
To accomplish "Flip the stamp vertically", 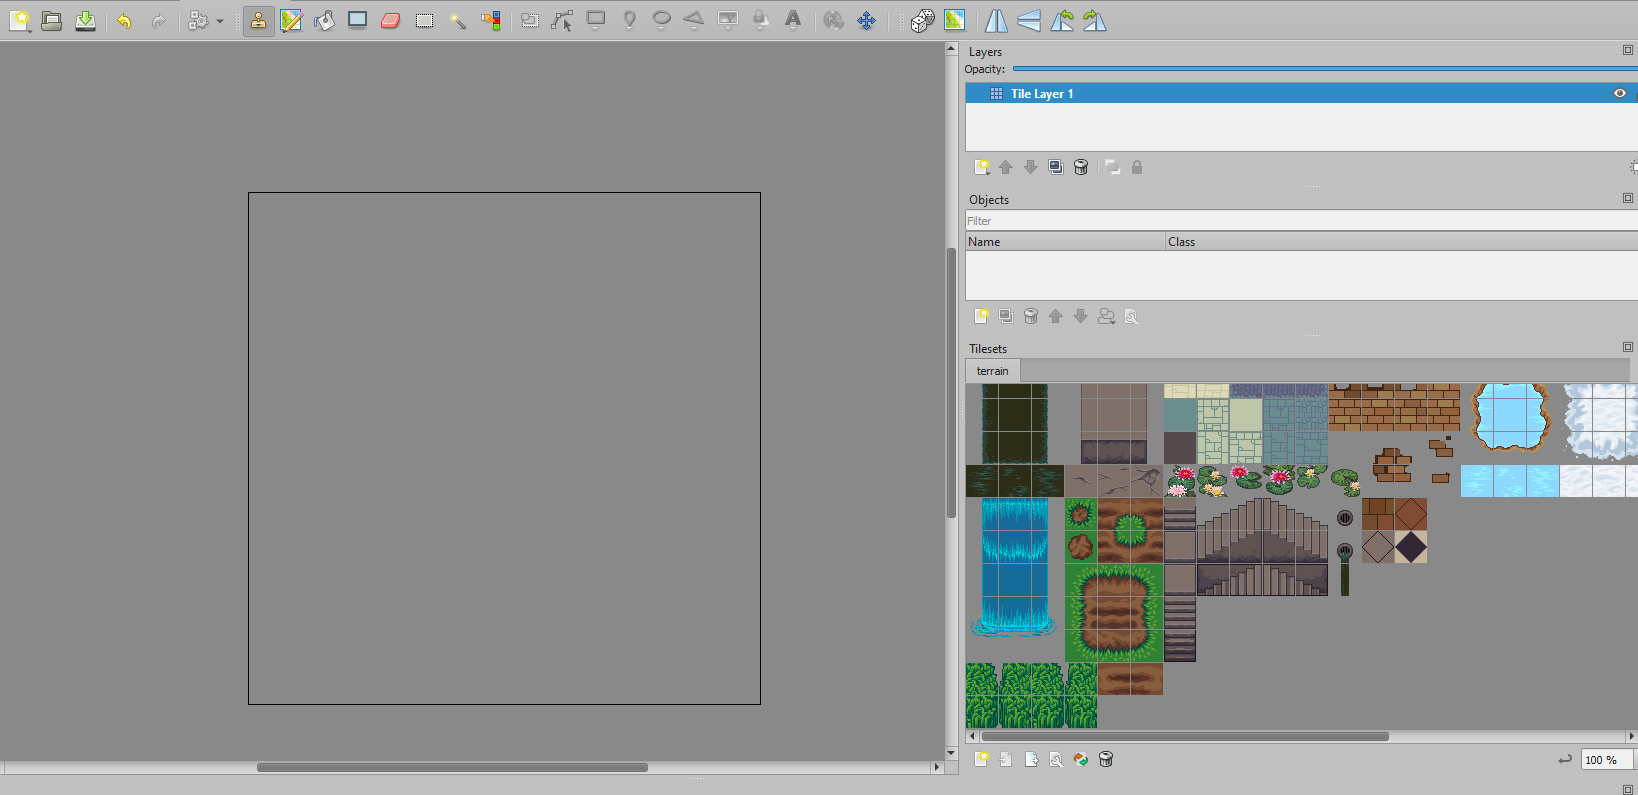I will pyautogui.click(x=1029, y=20).
